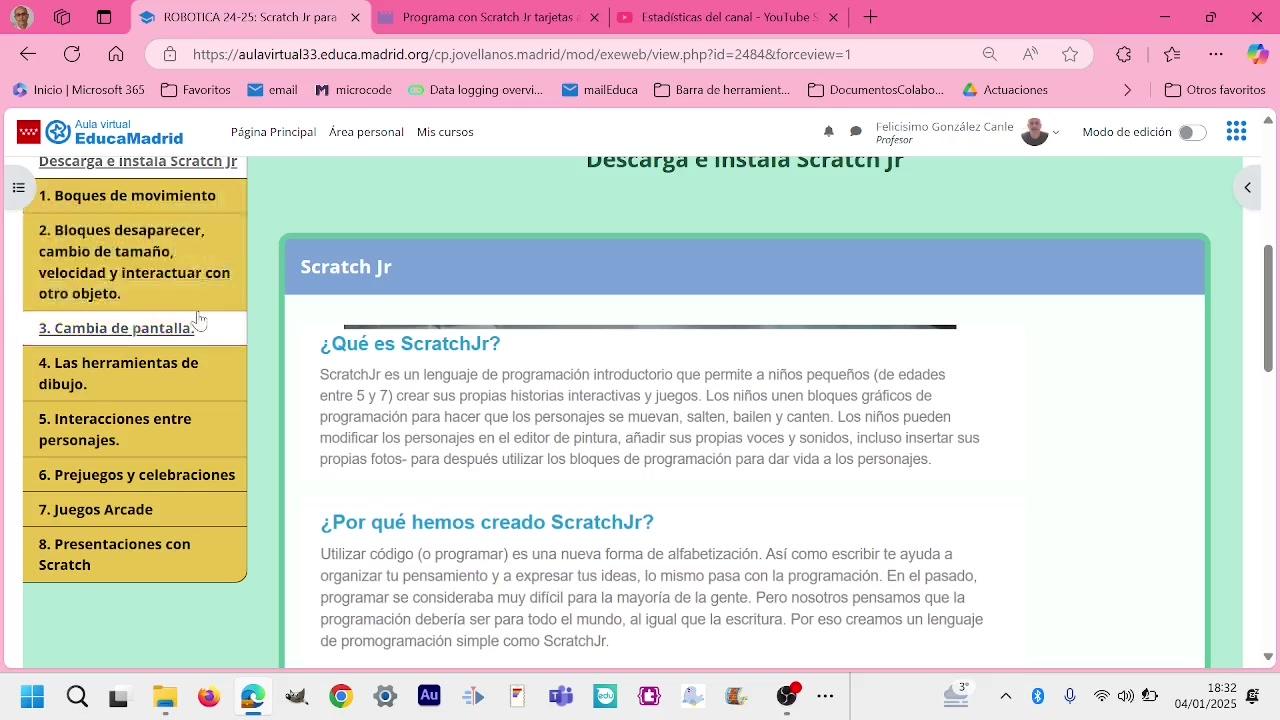Open Edge Settings and more menu
This screenshot has height=720, width=1280.
1216,55
